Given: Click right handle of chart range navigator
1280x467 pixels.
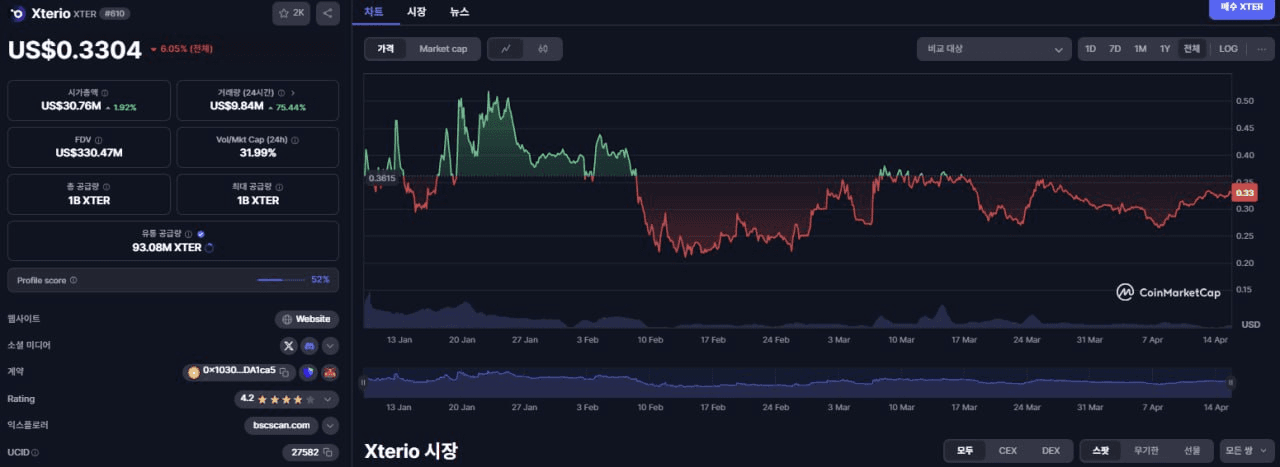Looking at the screenshot, I should click(x=1231, y=382).
